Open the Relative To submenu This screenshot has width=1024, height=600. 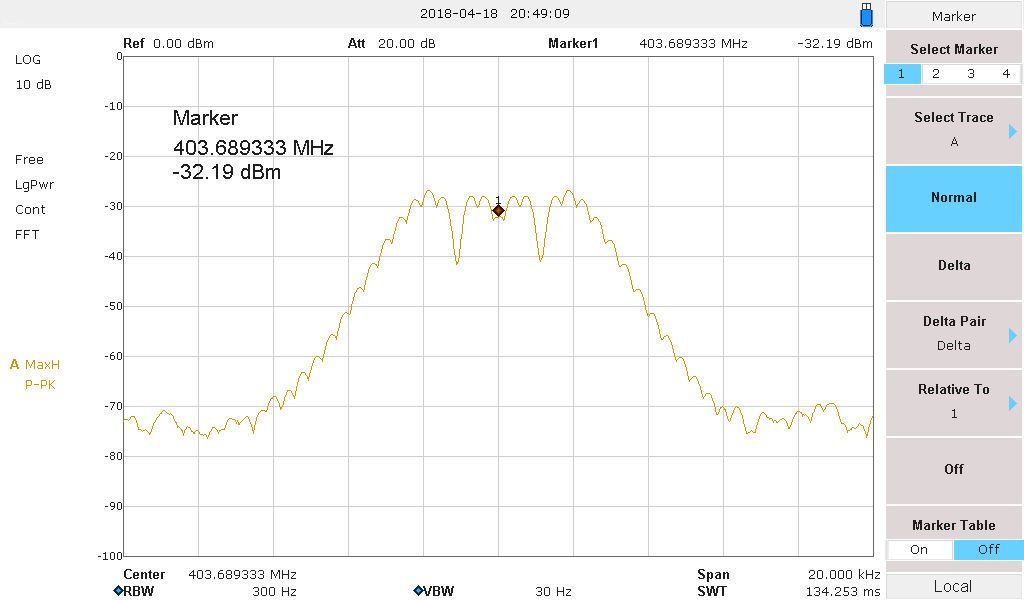tap(953, 402)
